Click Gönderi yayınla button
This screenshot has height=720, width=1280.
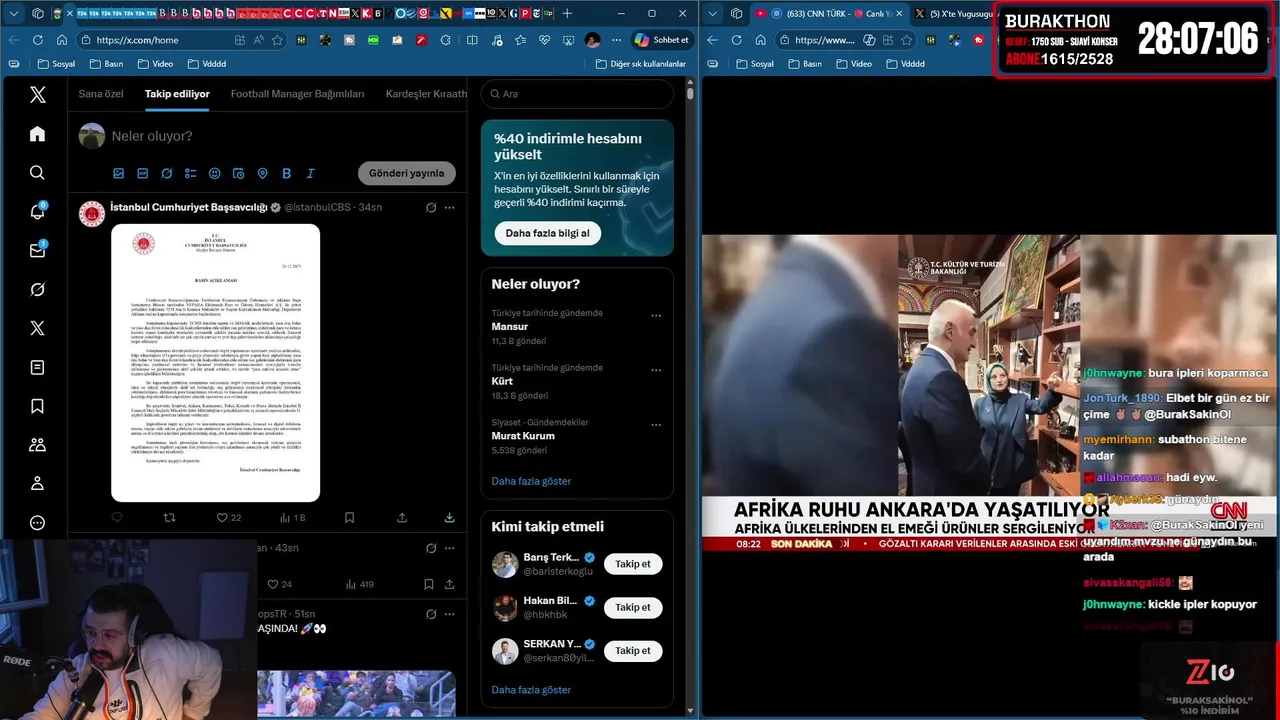point(406,173)
